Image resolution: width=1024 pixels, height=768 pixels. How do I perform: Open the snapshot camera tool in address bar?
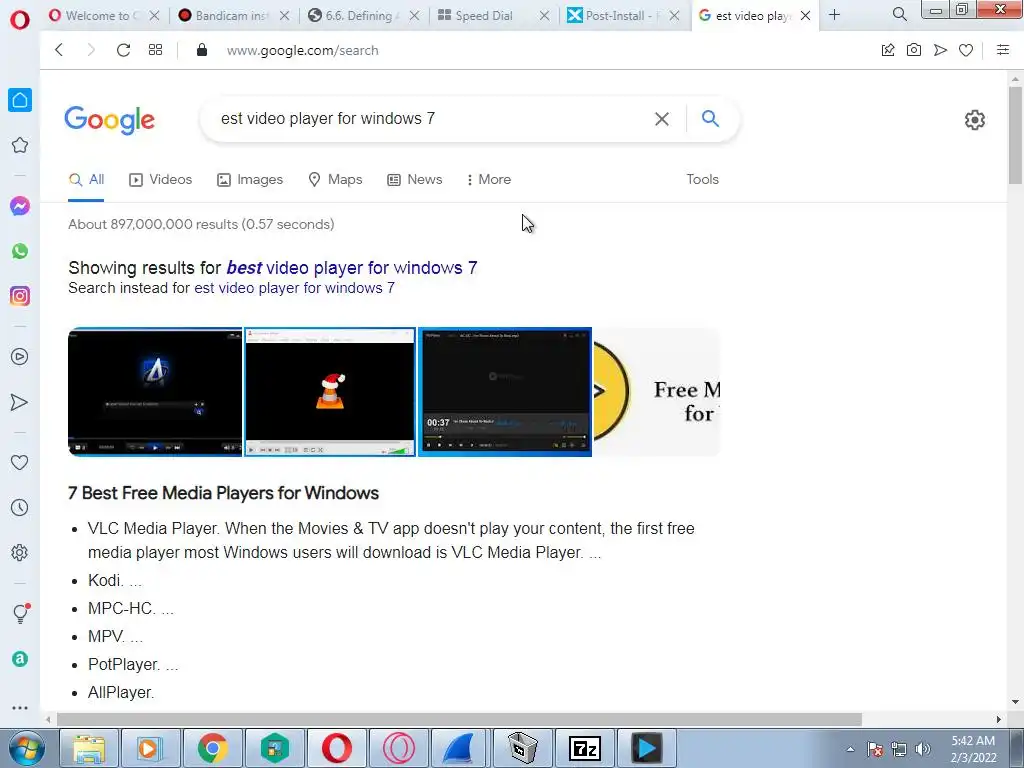[x=914, y=50]
